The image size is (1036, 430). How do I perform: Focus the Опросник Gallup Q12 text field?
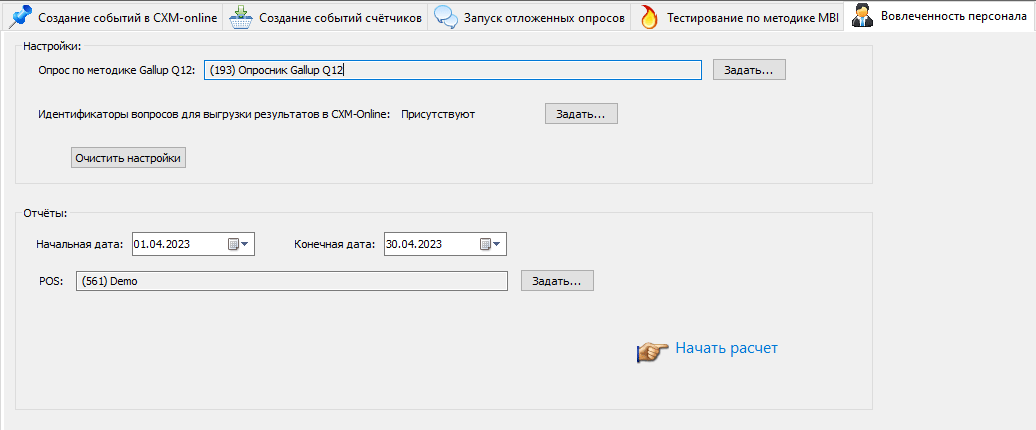tap(450, 70)
